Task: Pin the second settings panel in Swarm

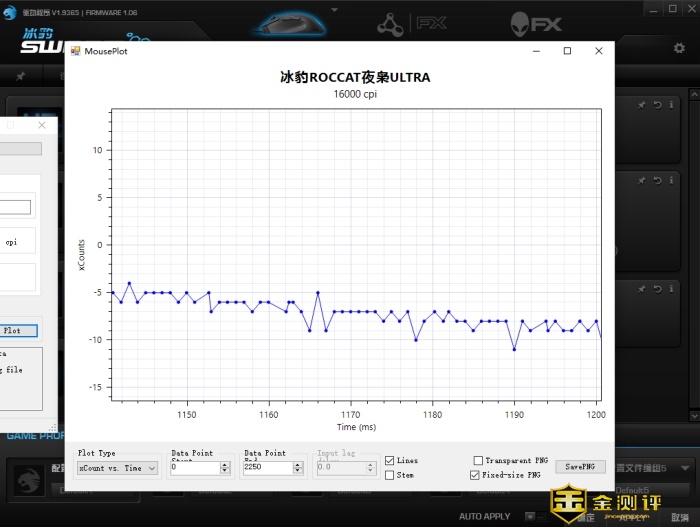Action: tap(642, 180)
